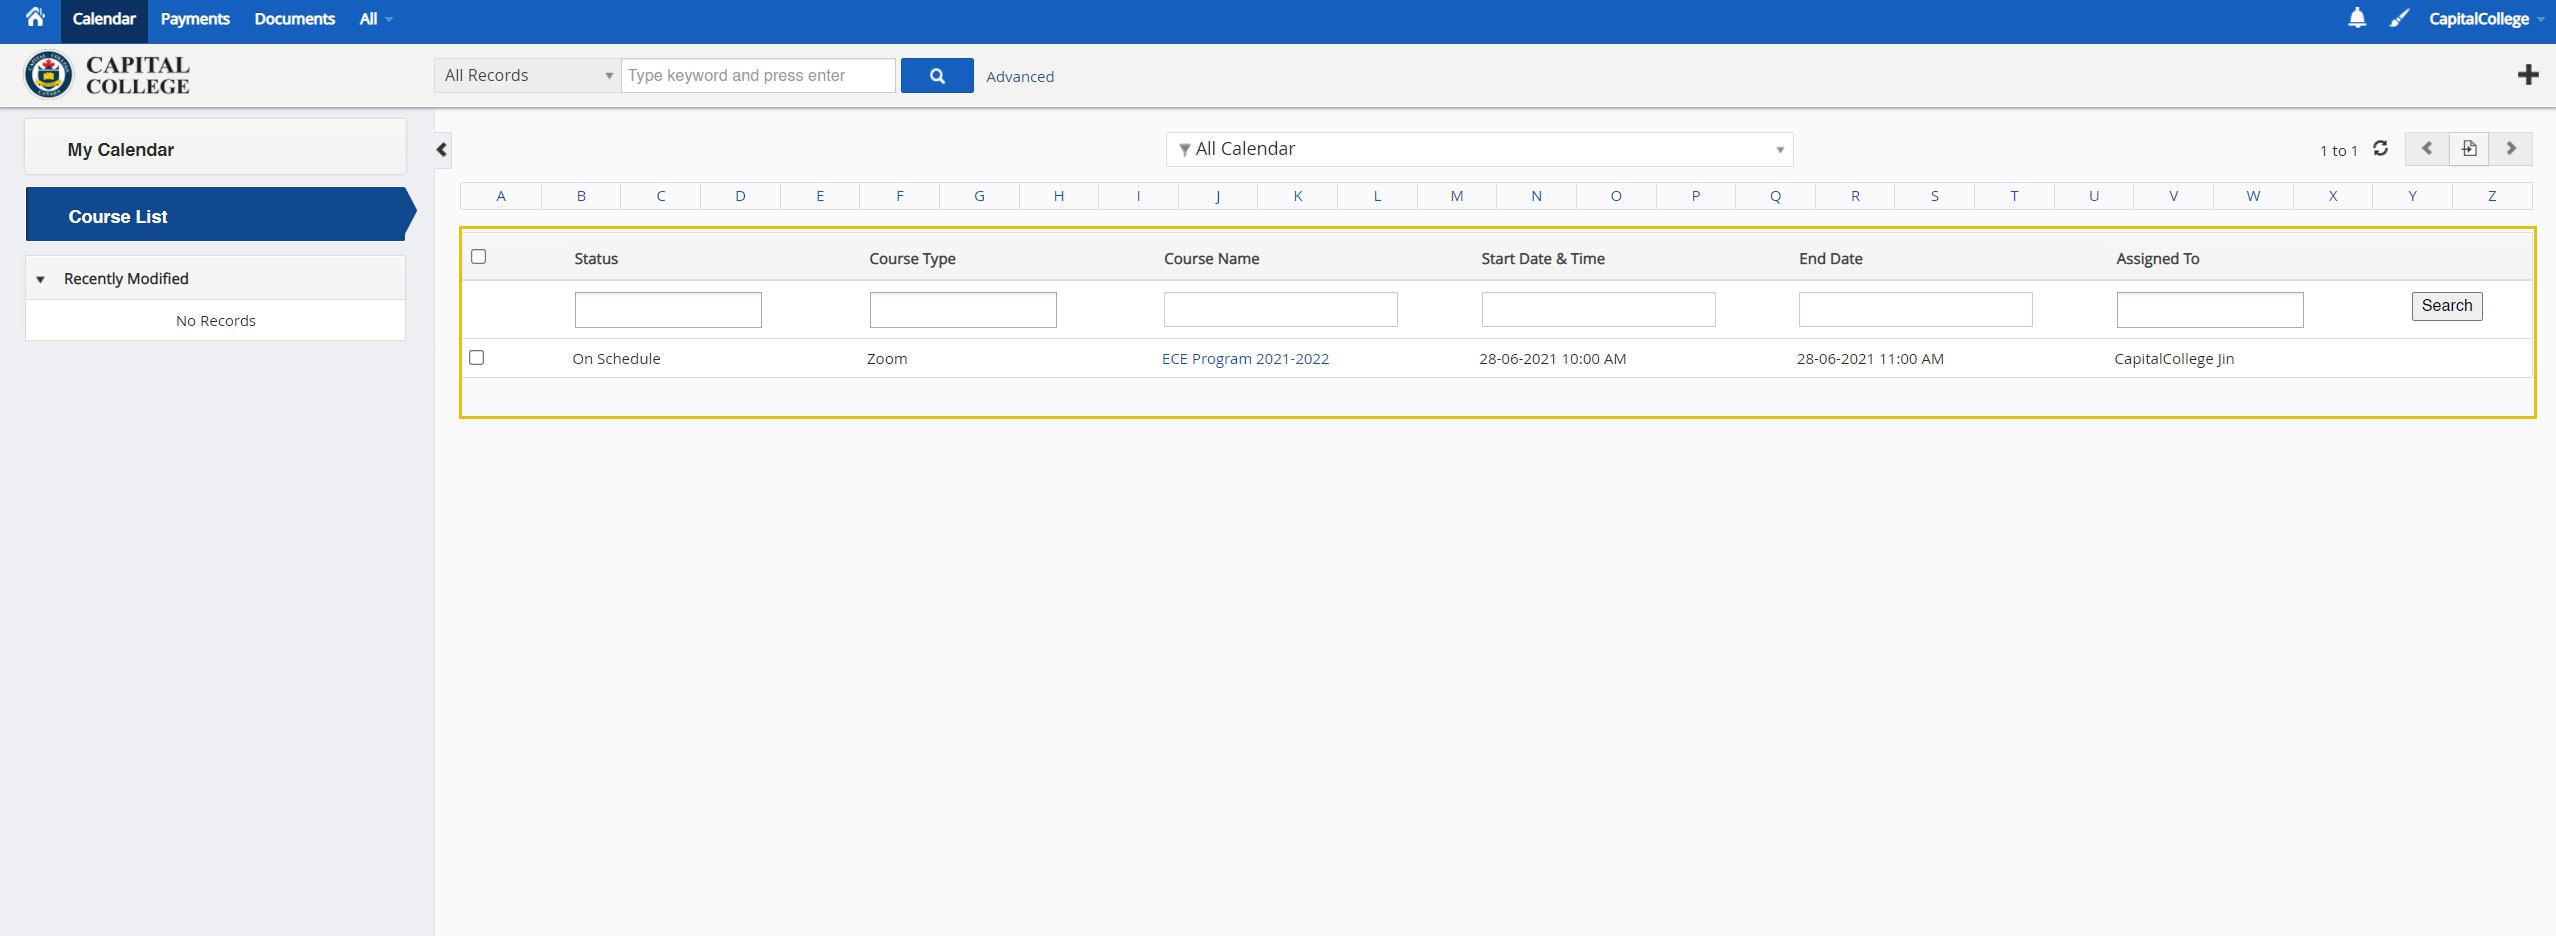Click the theme paintbrush icon
The height and width of the screenshot is (936, 2556).
2399,18
